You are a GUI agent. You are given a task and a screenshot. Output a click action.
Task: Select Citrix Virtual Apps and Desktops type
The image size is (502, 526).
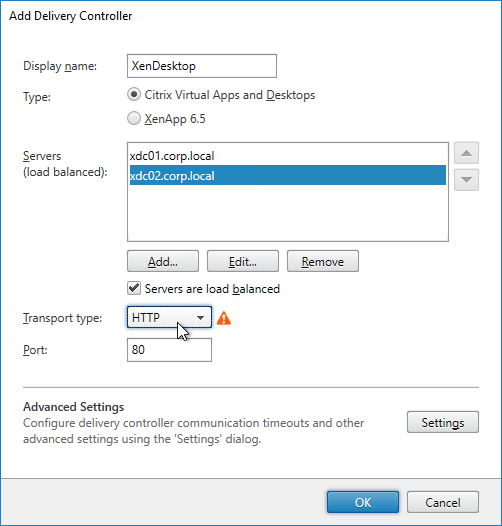click(134, 95)
